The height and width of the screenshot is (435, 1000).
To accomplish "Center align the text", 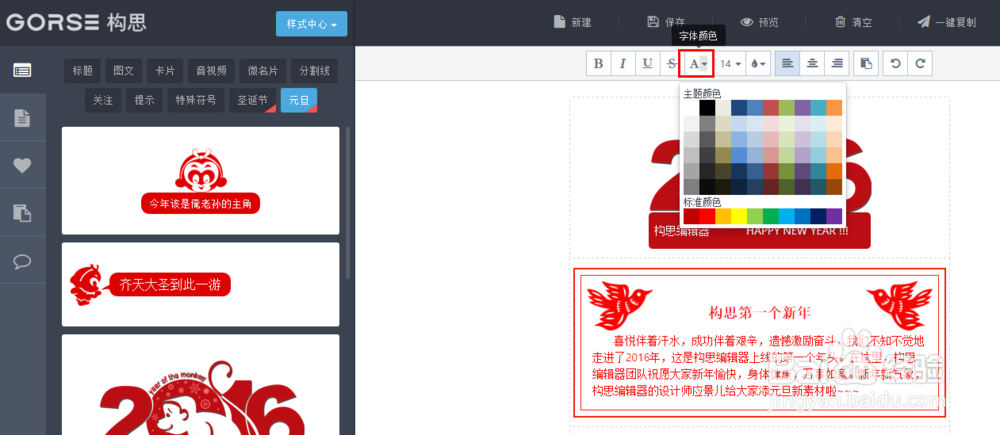I will click(x=812, y=64).
